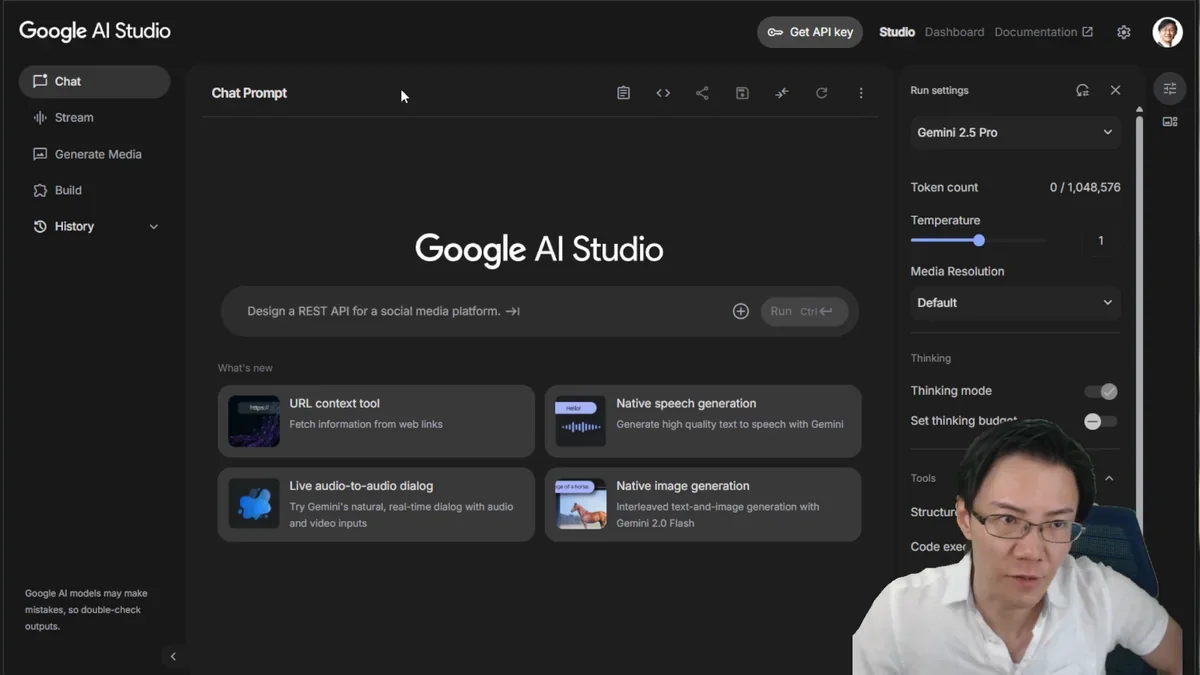This screenshot has width=1200, height=675.
Task: Click the save prompt icon
Action: [742, 93]
